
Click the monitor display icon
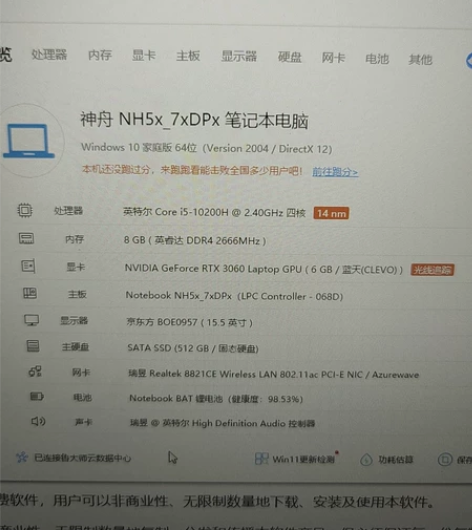coord(31,320)
